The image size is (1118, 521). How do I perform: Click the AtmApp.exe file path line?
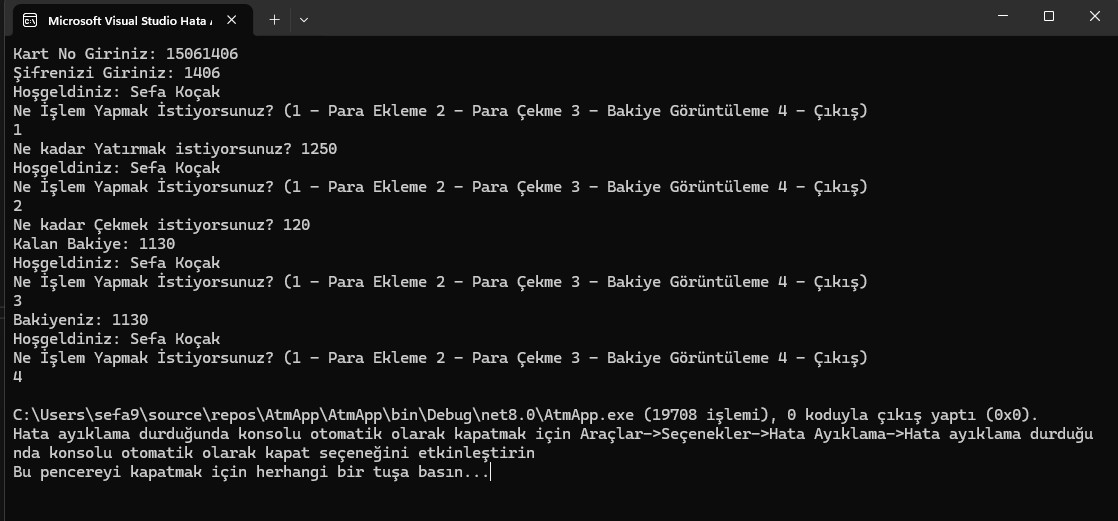coord(526,415)
